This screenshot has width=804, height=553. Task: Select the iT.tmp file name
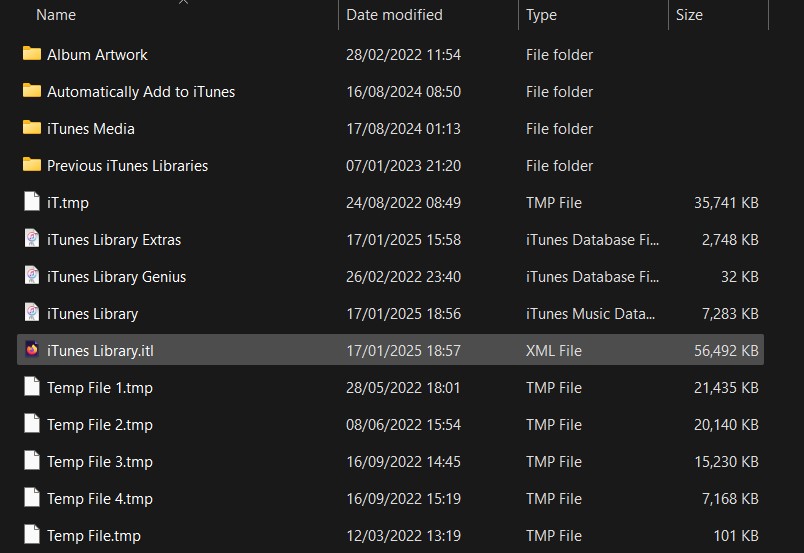[68, 203]
